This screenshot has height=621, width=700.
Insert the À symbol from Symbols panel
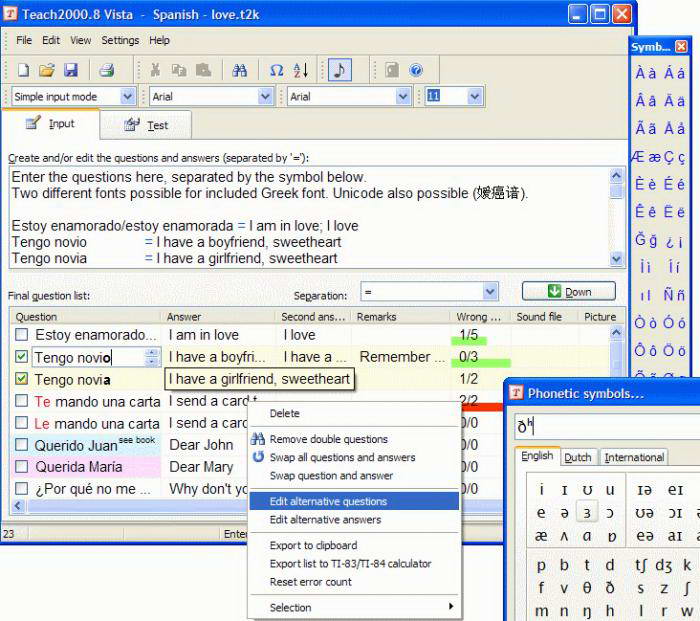point(640,73)
